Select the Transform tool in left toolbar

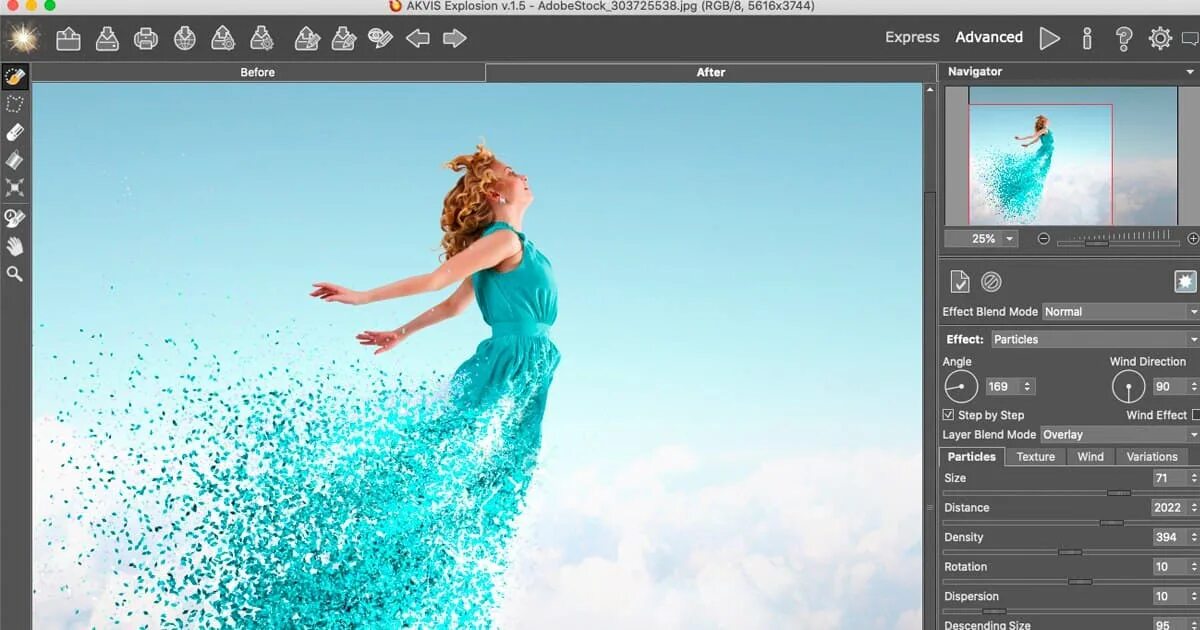point(15,187)
